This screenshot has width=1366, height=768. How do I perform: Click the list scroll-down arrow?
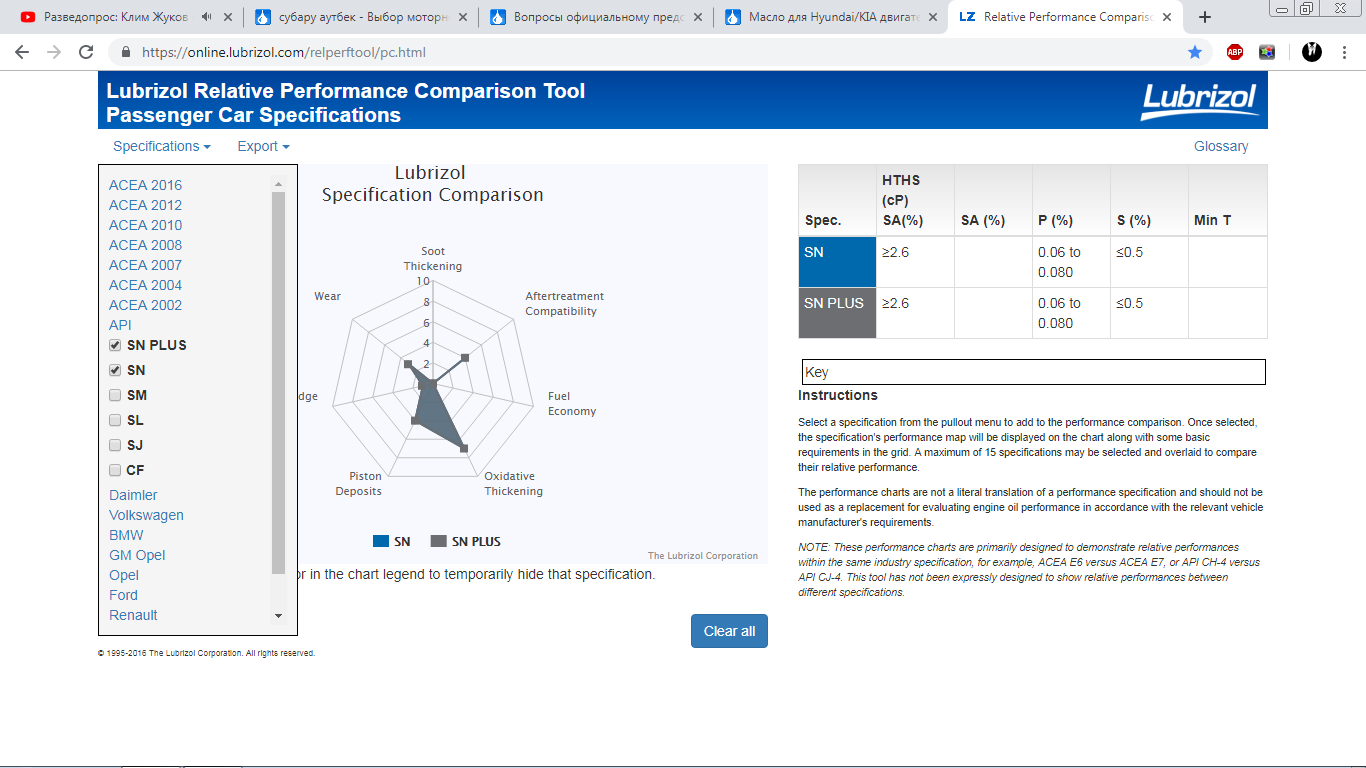(x=278, y=616)
